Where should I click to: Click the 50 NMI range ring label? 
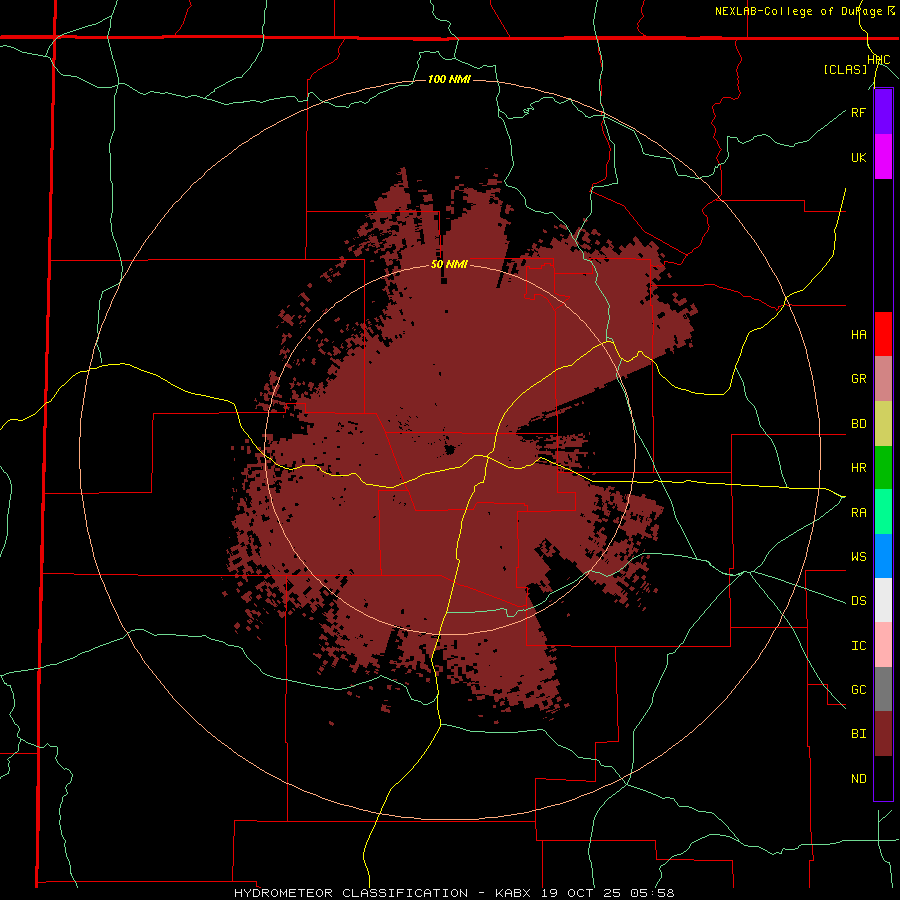tap(449, 264)
